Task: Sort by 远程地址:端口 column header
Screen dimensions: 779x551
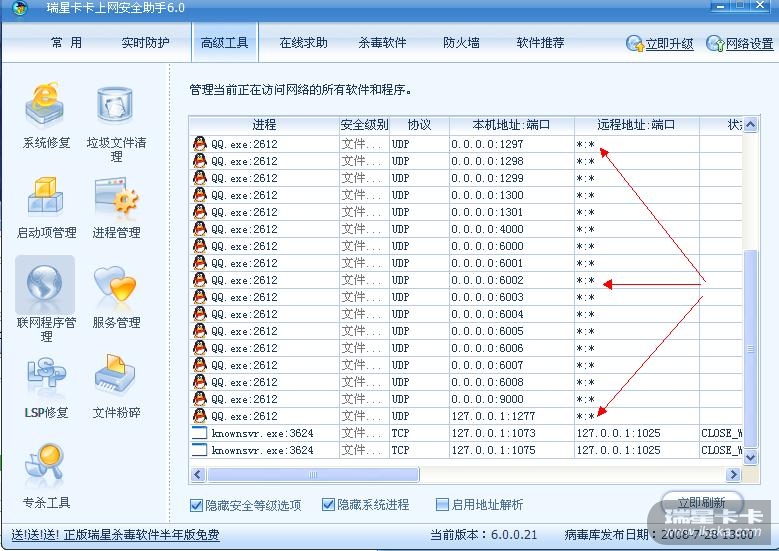Action: coord(637,125)
